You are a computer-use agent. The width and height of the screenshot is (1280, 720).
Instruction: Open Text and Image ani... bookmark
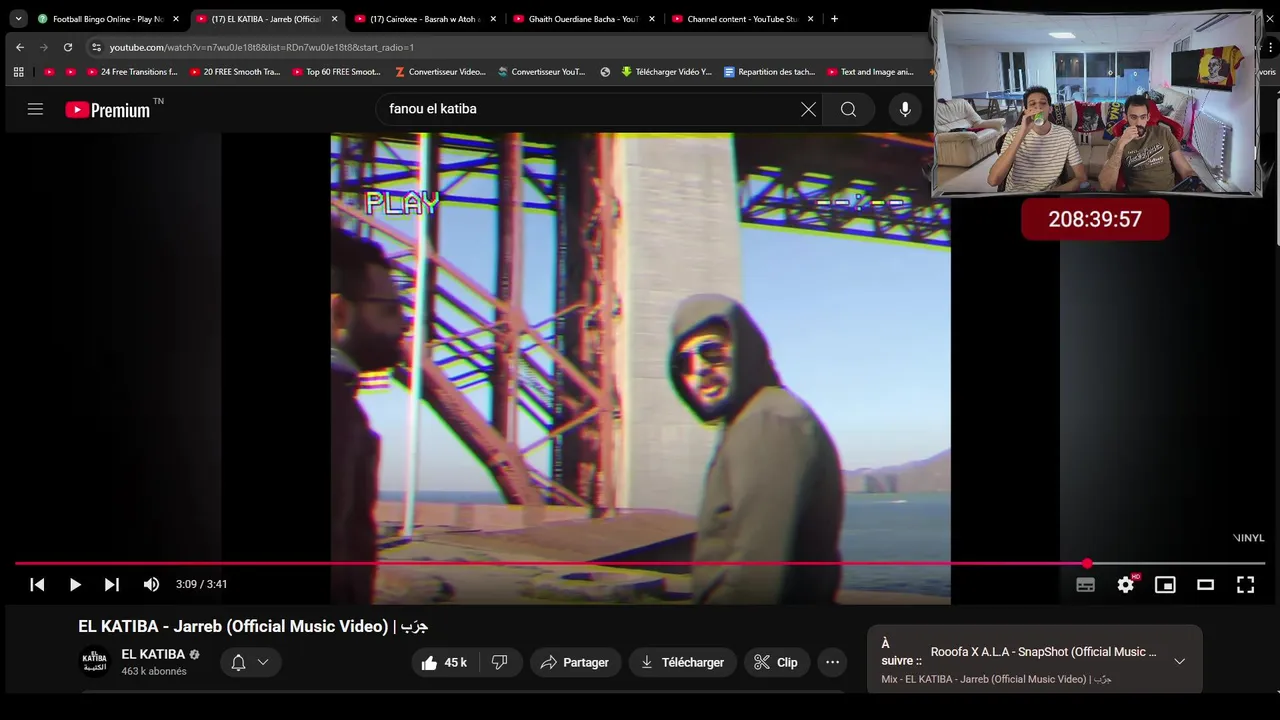coord(871,72)
